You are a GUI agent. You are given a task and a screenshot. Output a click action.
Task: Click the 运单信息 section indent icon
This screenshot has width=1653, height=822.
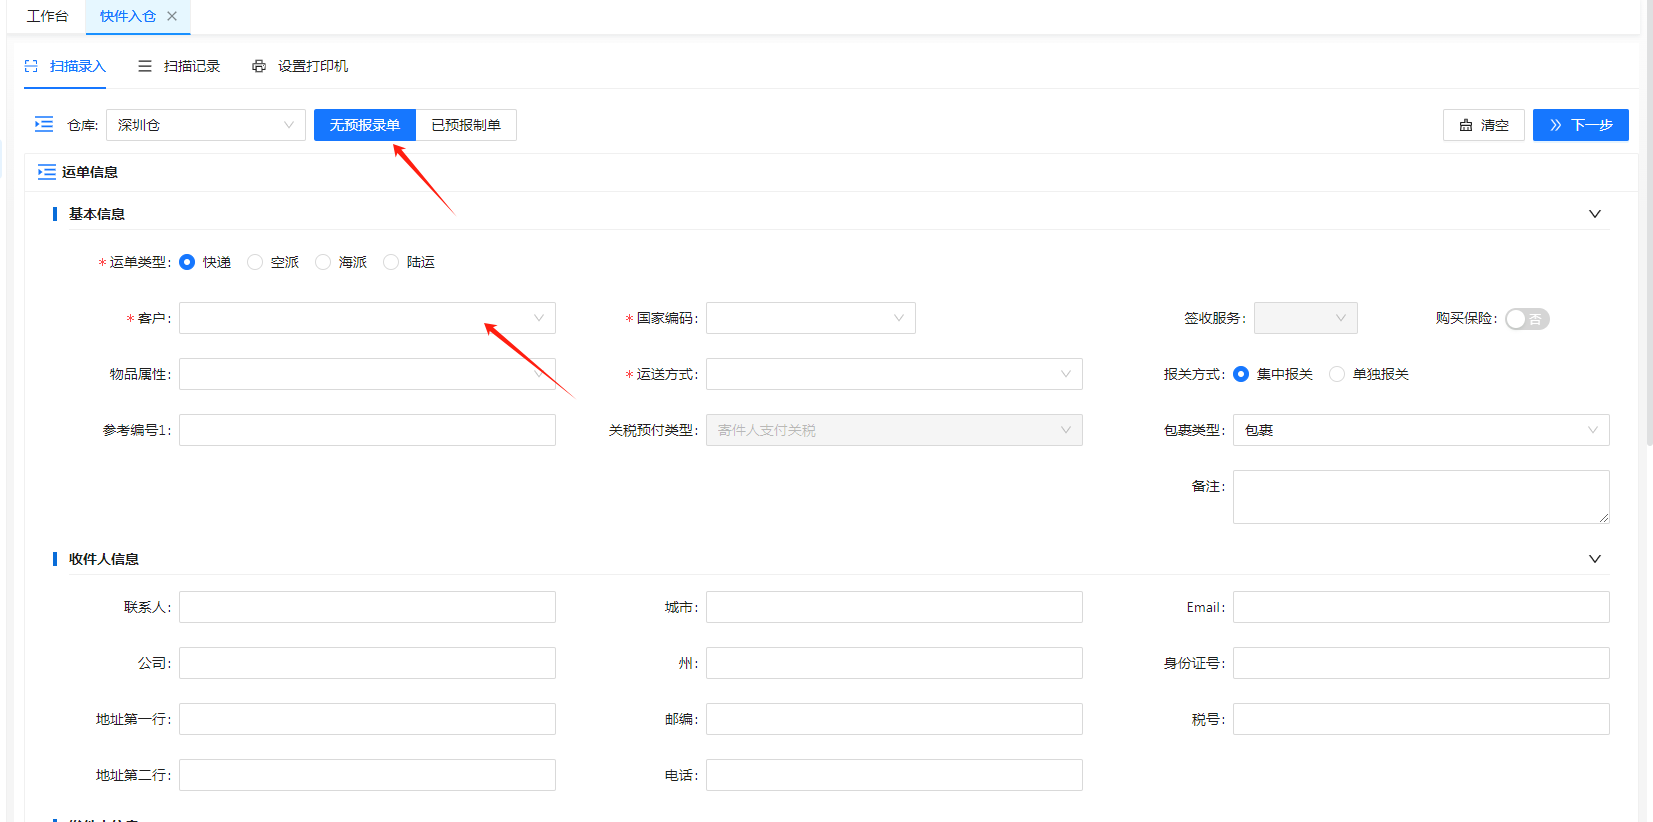[46, 172]
